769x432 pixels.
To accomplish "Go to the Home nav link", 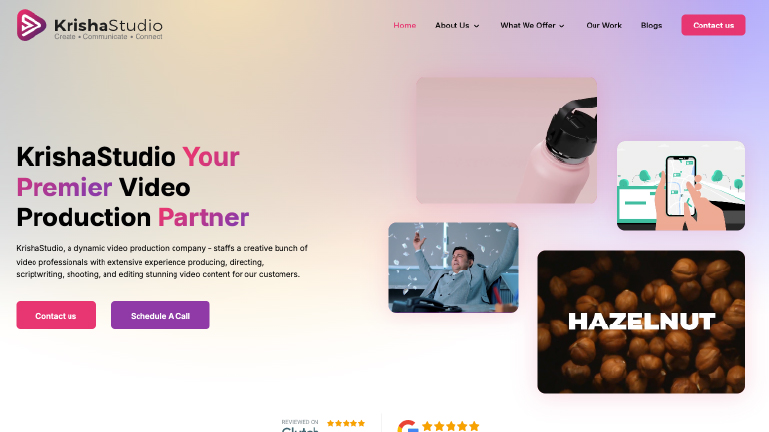I will pyautogui.click(x=405, y=25).
